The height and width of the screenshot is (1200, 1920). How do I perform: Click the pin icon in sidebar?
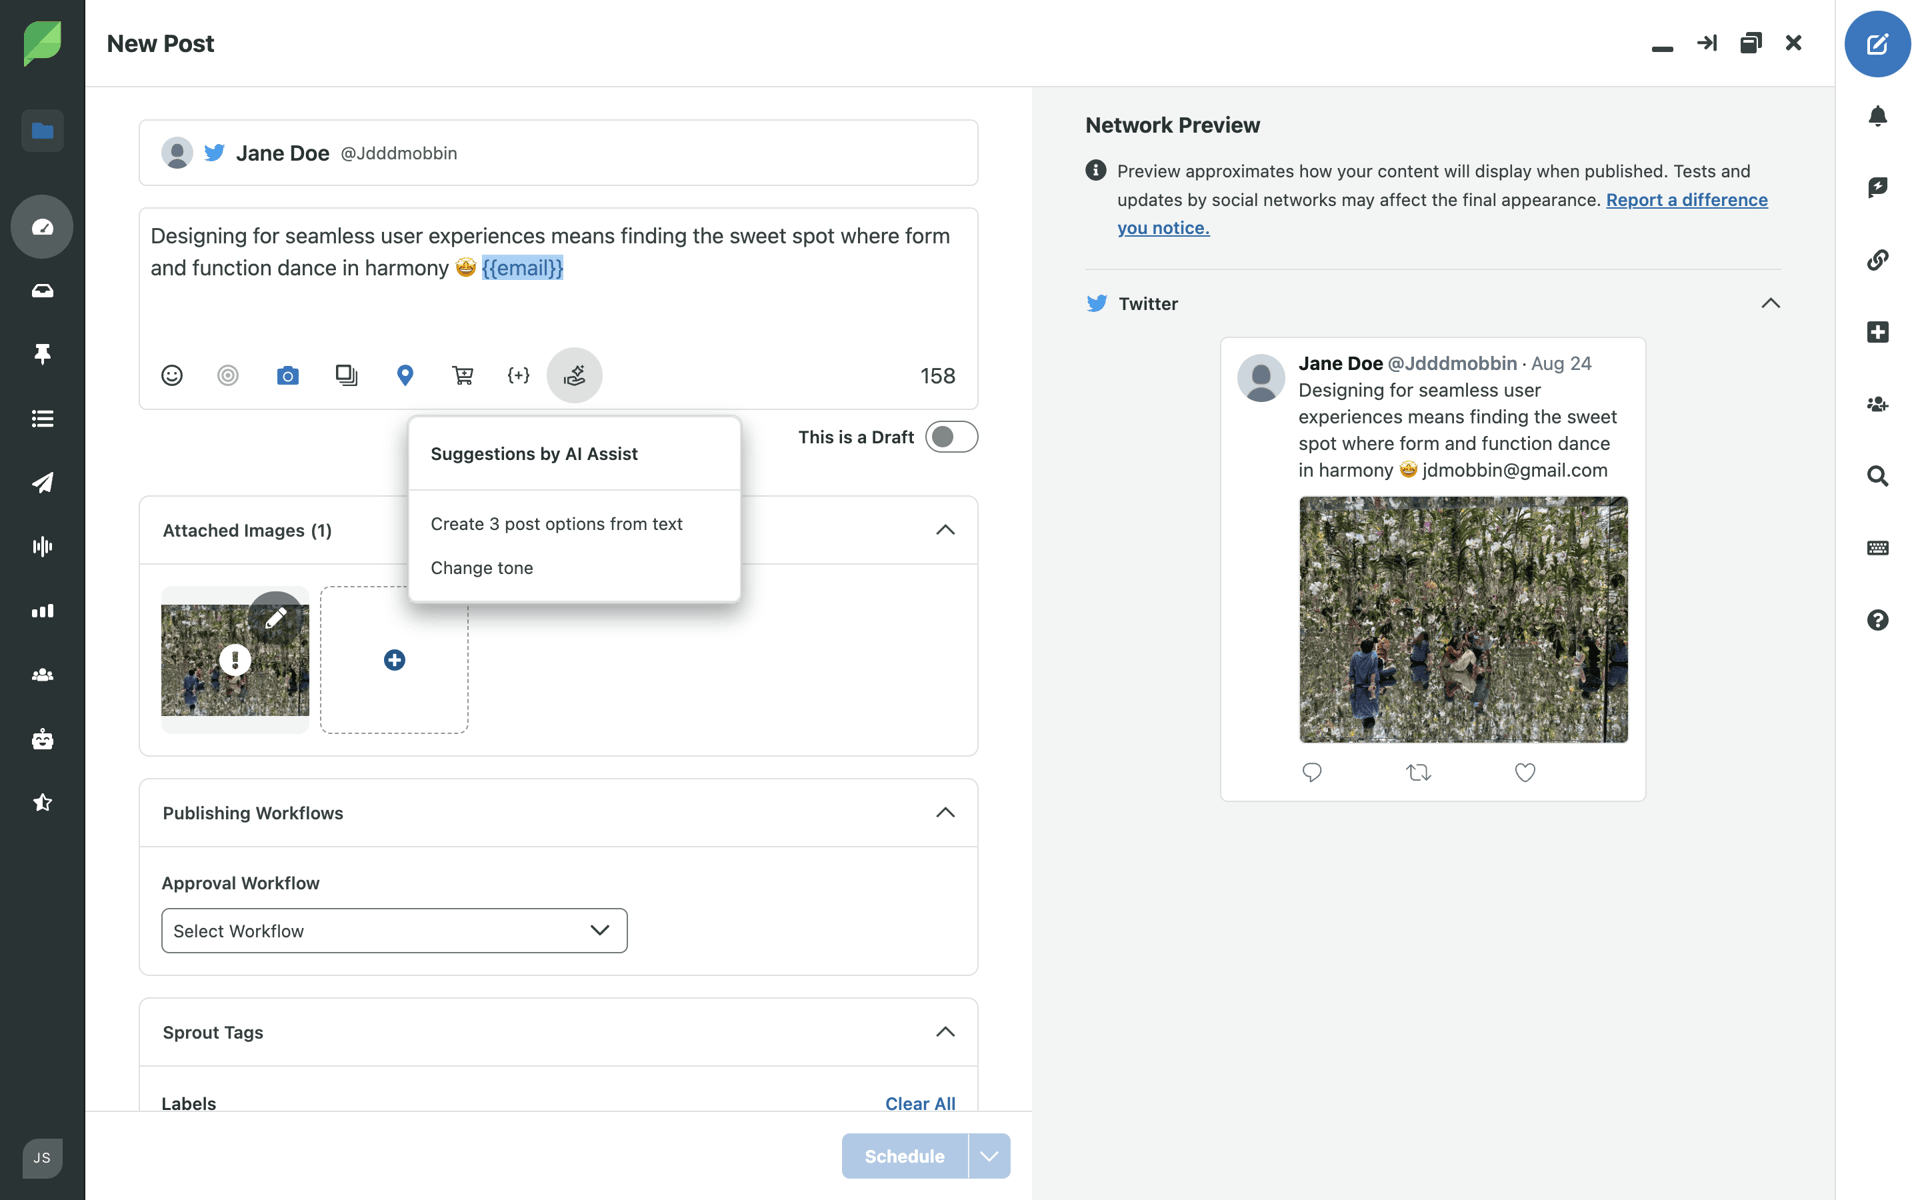42,354
